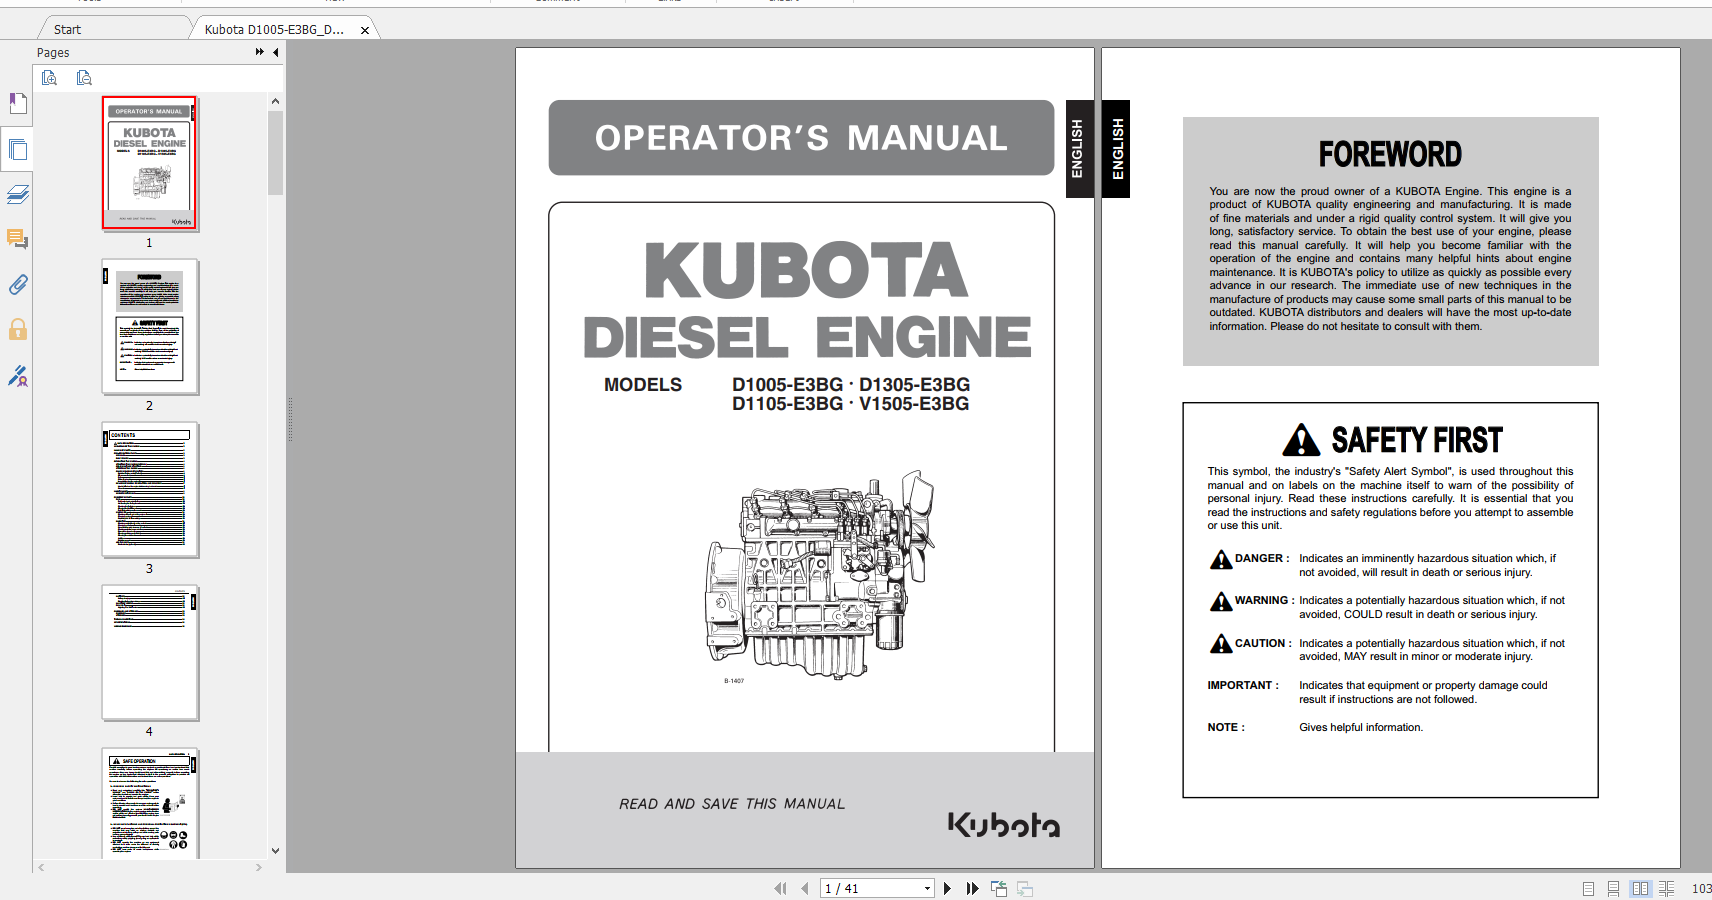Switch to the Start tab

pos(67,29)
